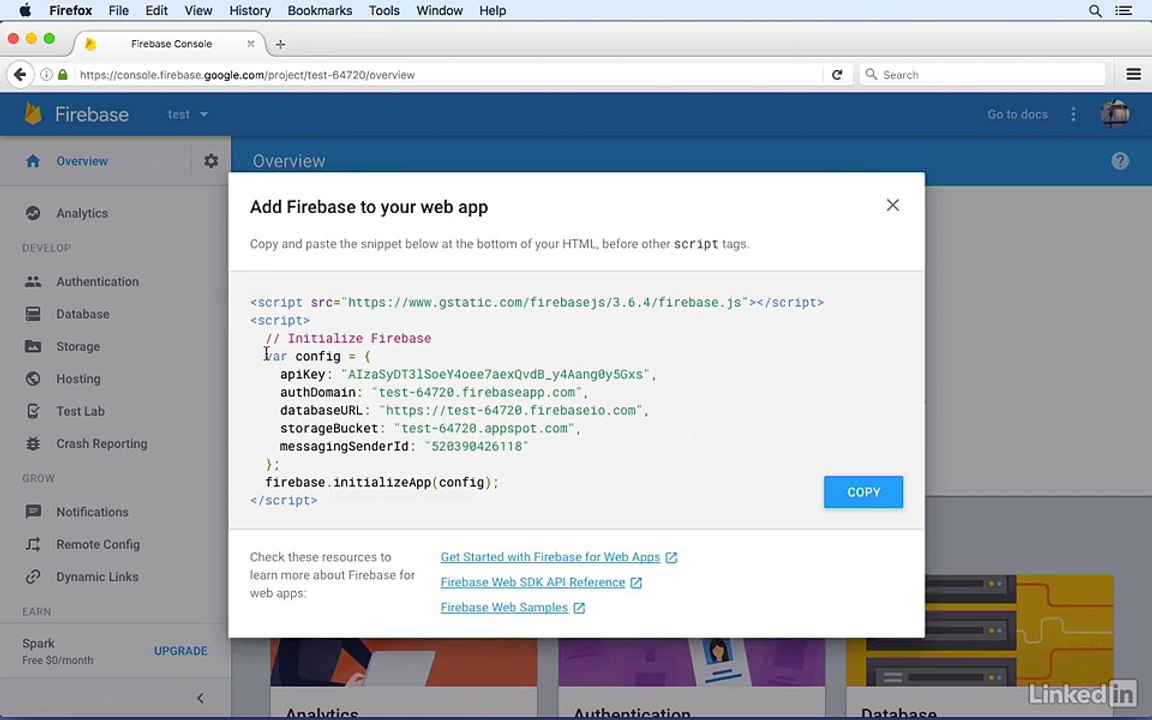Image resolution: width=1152 pixels, height=720 pixels.
Task: Click the Remote Config icon
Action: tap(33, 544)
